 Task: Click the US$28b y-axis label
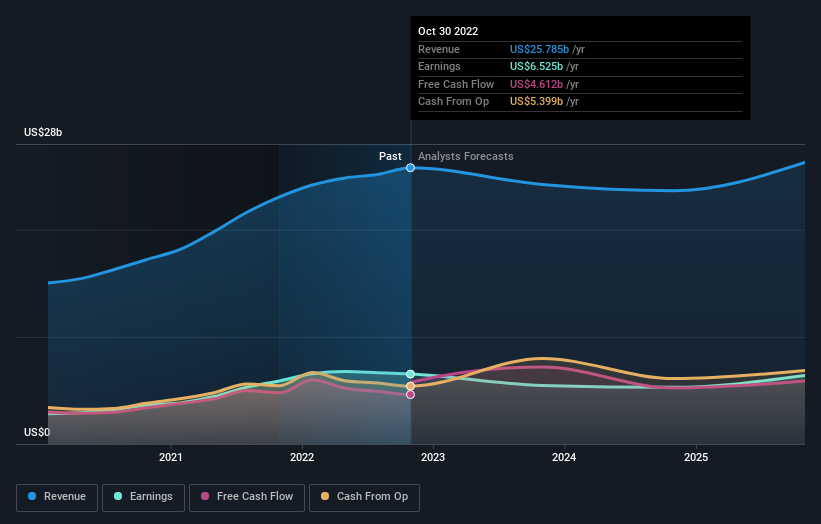[43, 132]
